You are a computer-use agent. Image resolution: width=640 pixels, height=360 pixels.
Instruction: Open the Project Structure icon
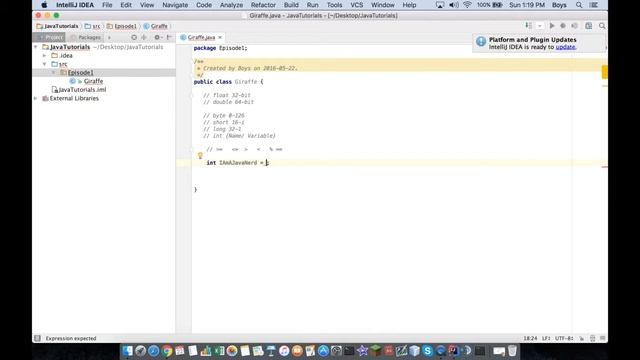(x=589, y=26)
